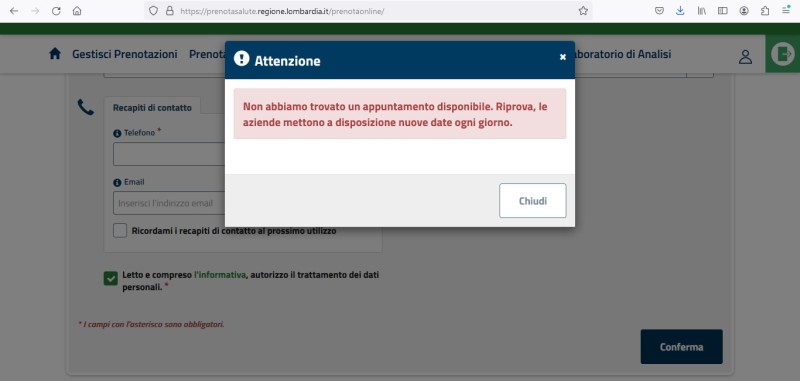Click the Chiudi button
This screenshot has width=800, height=381.
[533, 200]
